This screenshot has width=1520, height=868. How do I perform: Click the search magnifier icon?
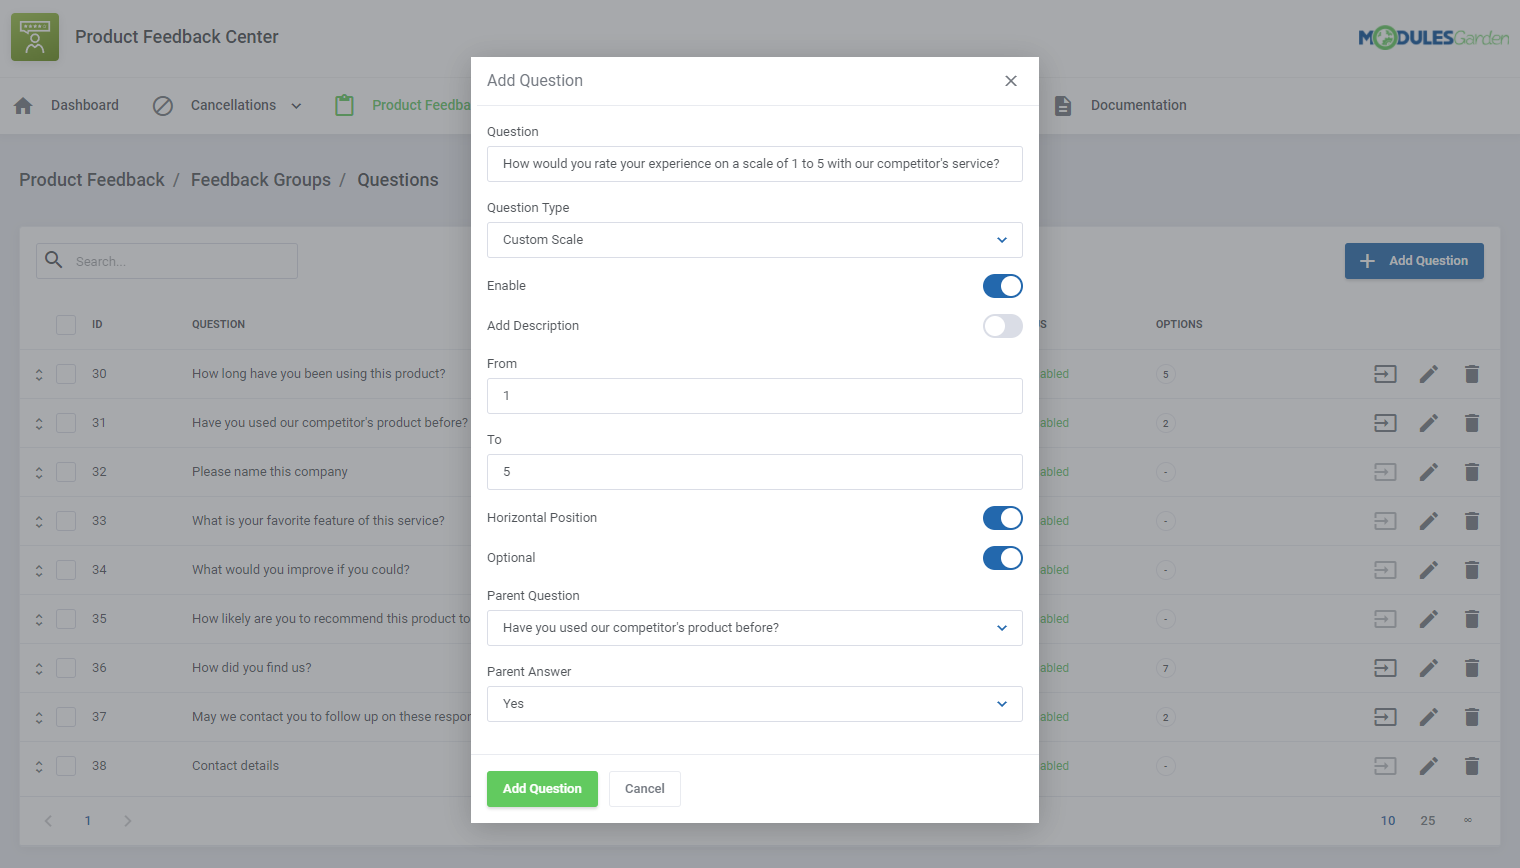[x=53, y=260]
